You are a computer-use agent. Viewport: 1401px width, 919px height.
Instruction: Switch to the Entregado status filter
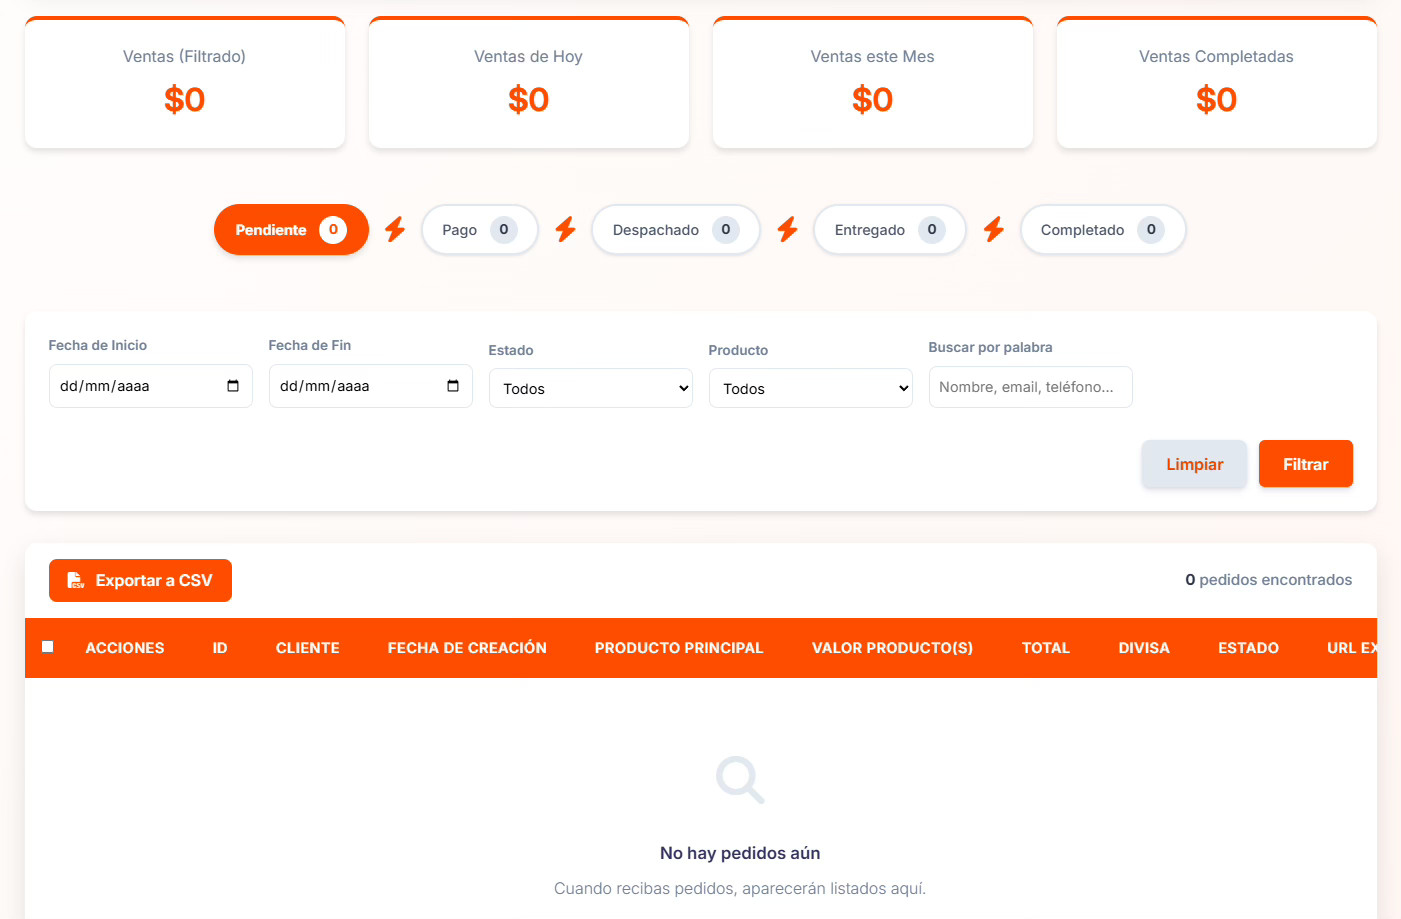click(x=889, y=229)
